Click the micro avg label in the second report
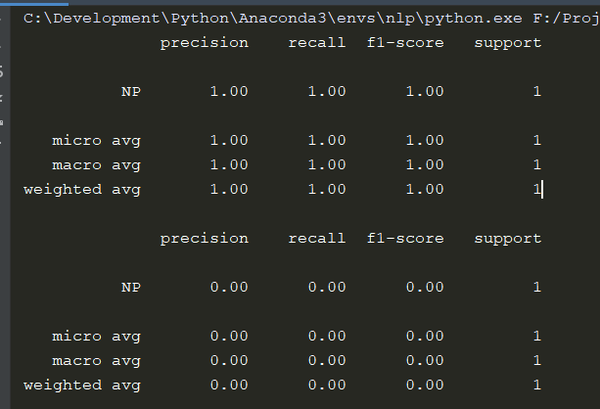The image size is (600, 409). tap(96, 336)
